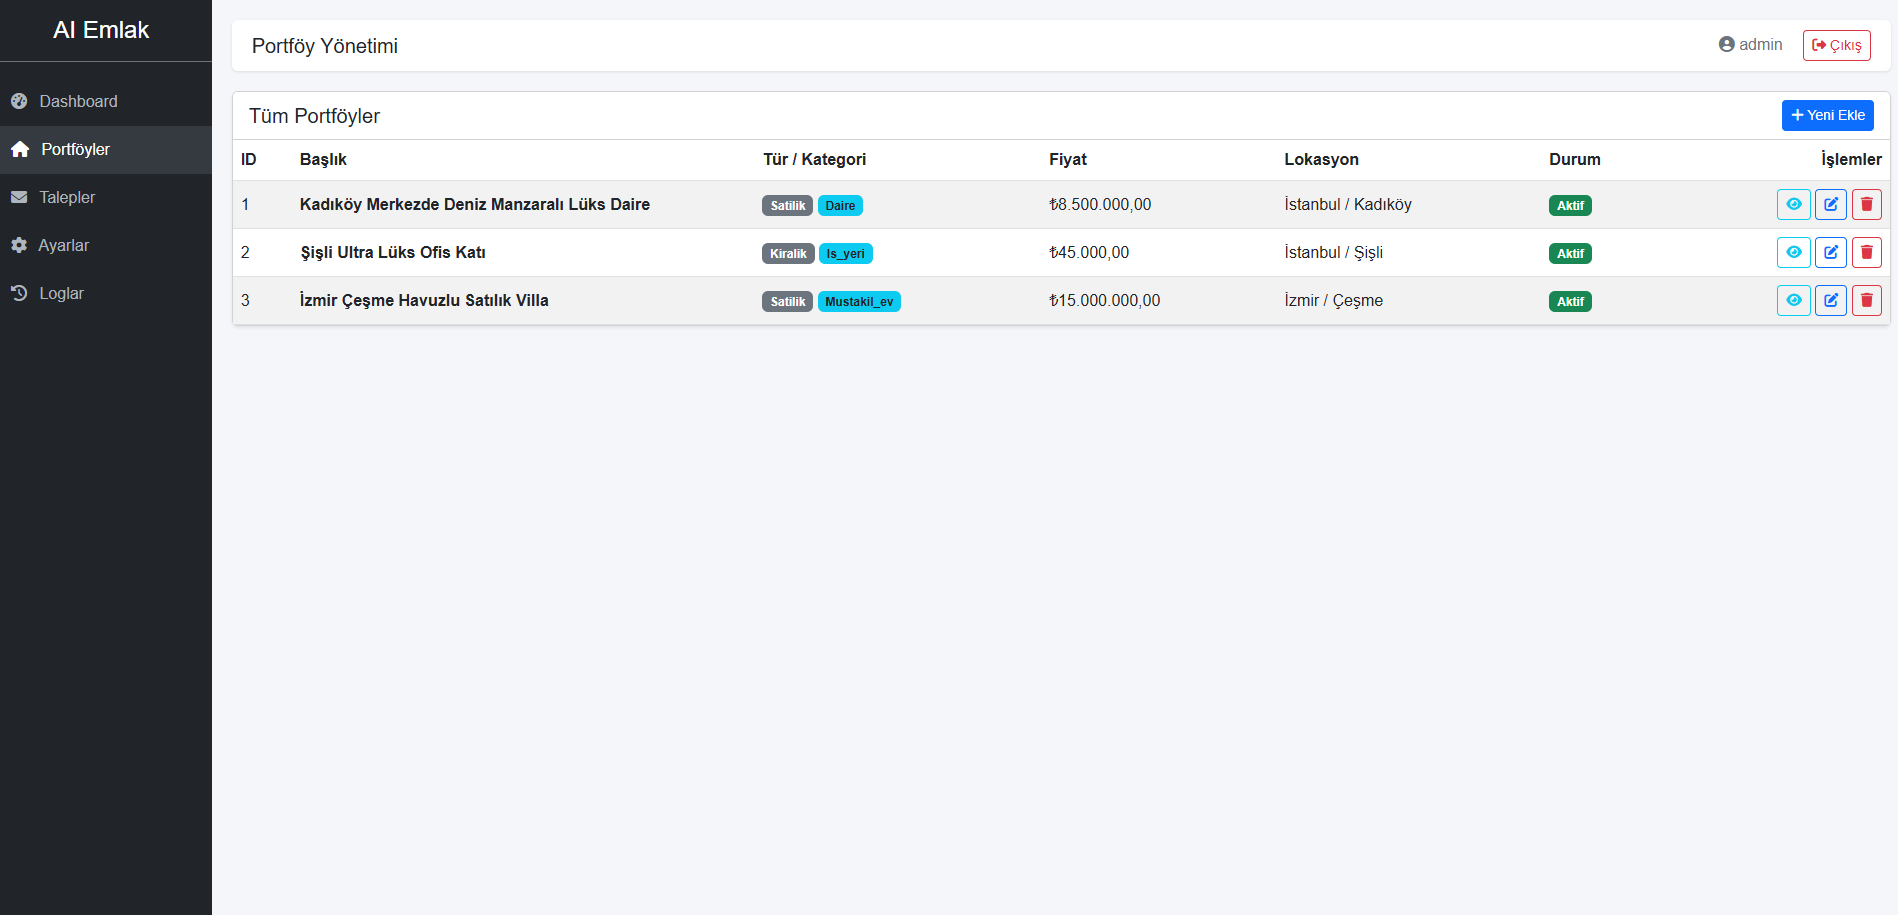This screenshot has width=1898, height=915.
Task: Edit the Şişli Ultra Lüks Ofis Katı listing
Action: coord(1830,253)
